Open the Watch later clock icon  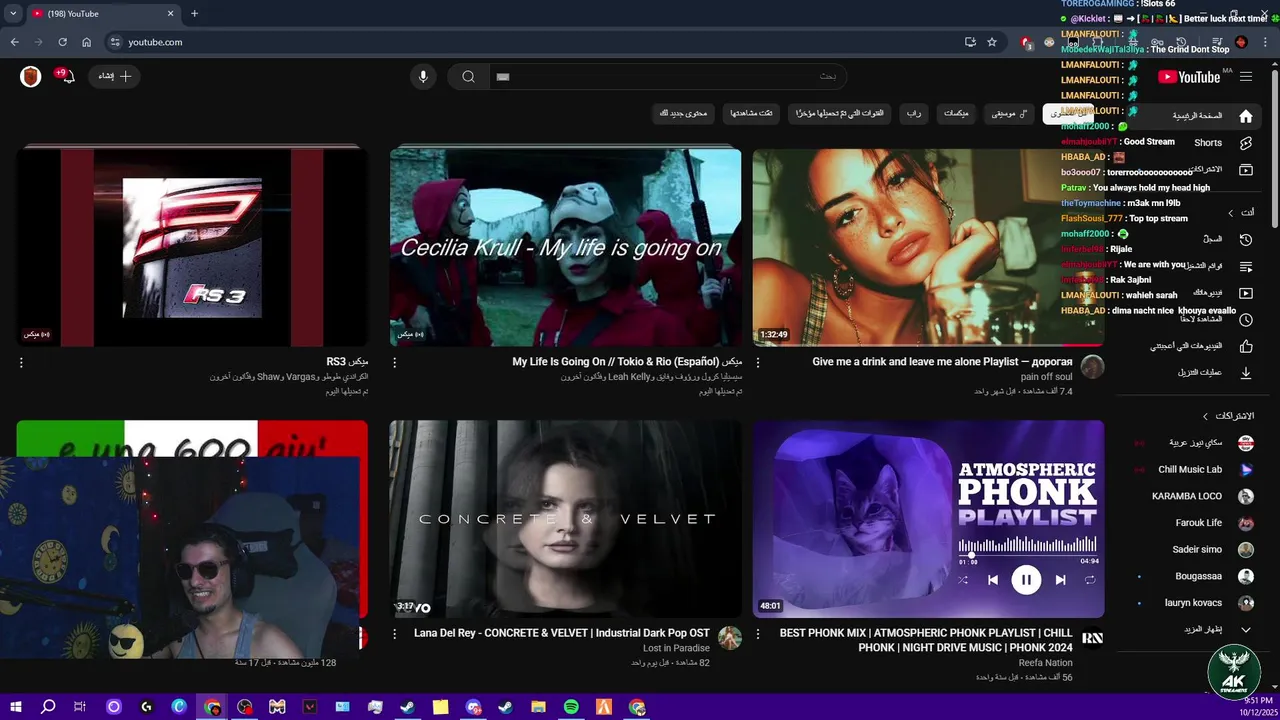point(1245,320)
